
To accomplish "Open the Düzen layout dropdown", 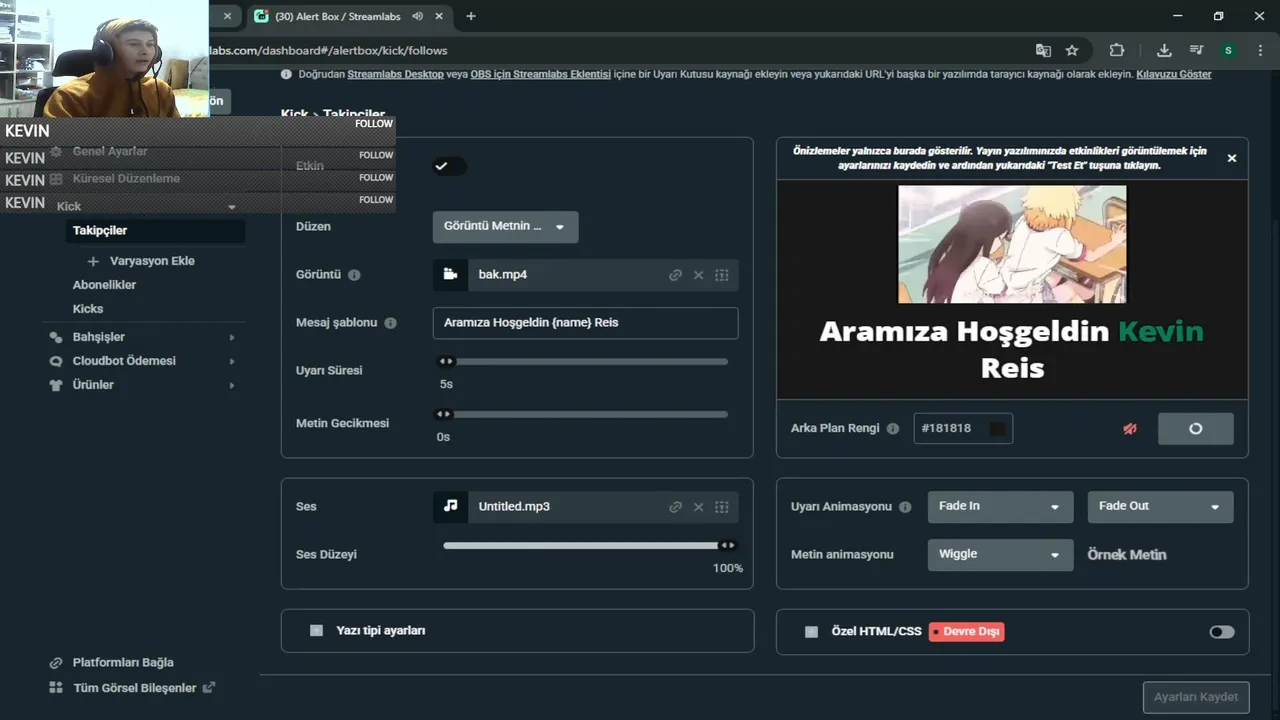I will (505, 226).
